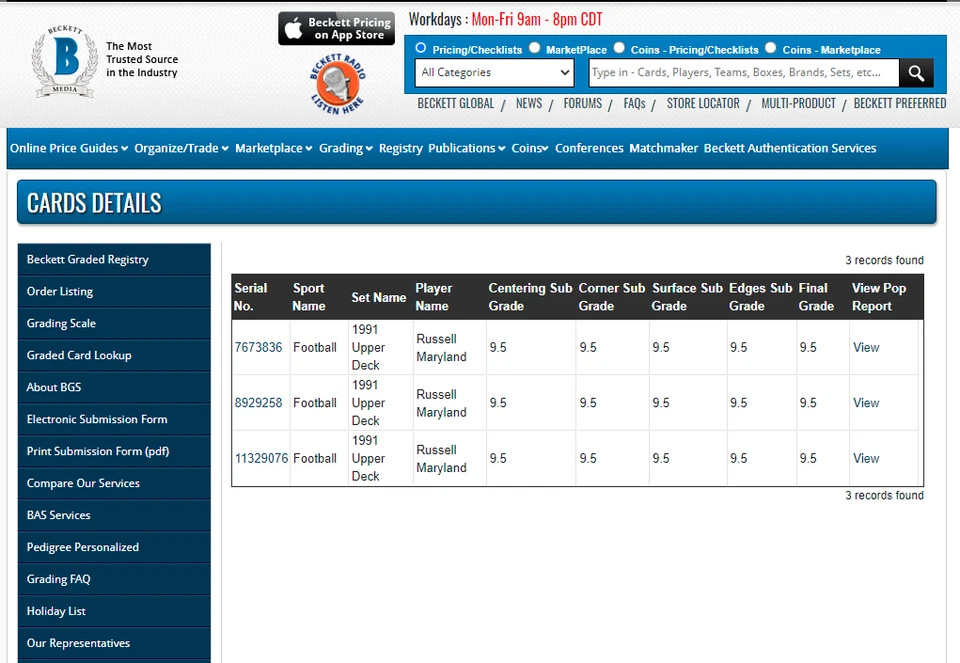Open Grading Scale in the sidebar

coord(114,323)
